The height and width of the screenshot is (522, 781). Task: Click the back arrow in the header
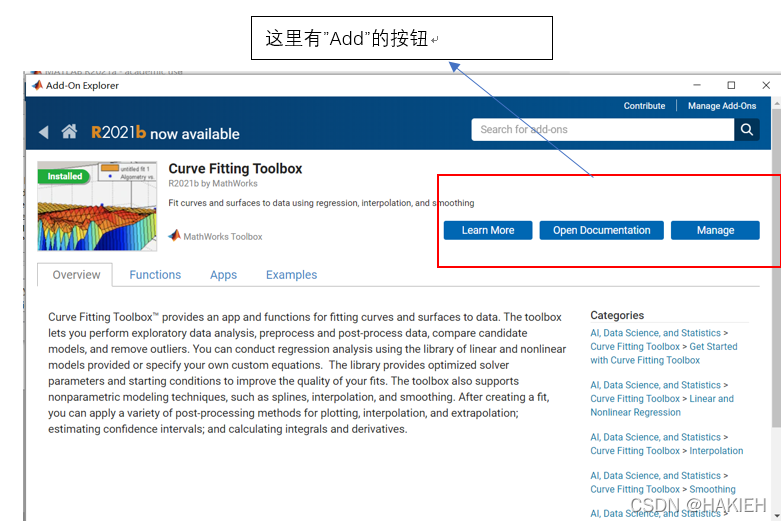pos(44,132)
